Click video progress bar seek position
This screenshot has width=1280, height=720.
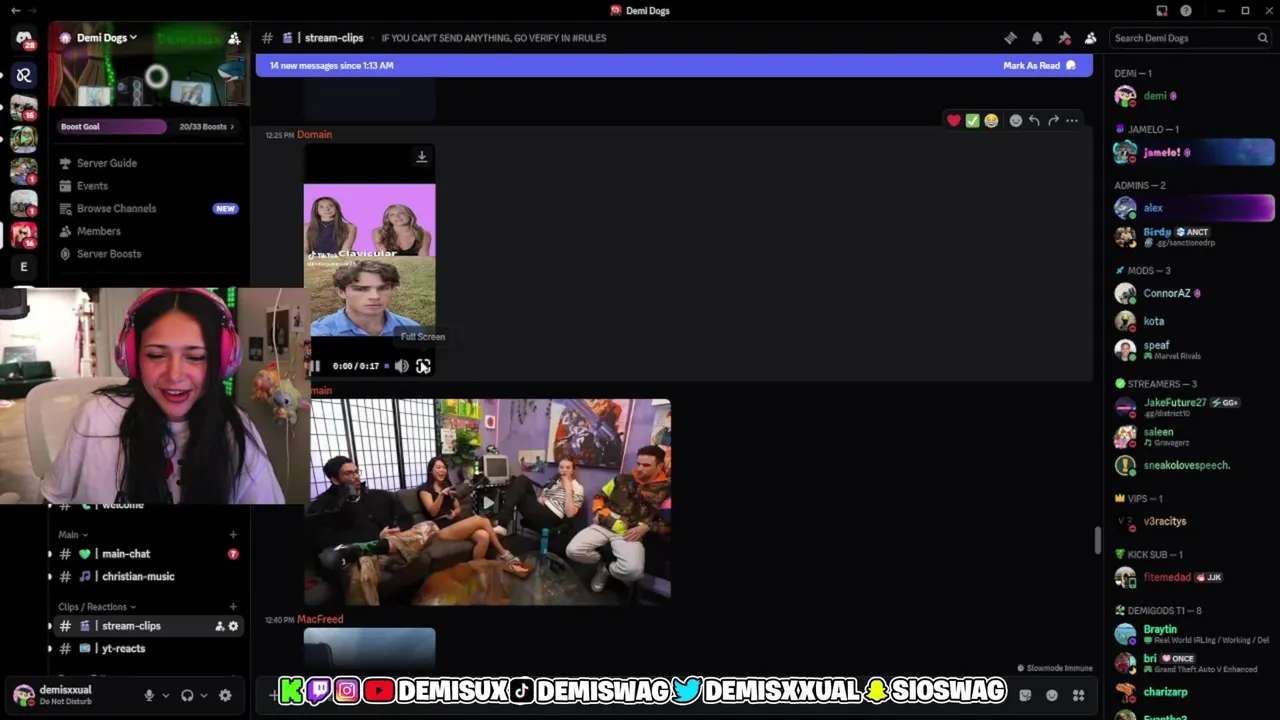point(386,366)
